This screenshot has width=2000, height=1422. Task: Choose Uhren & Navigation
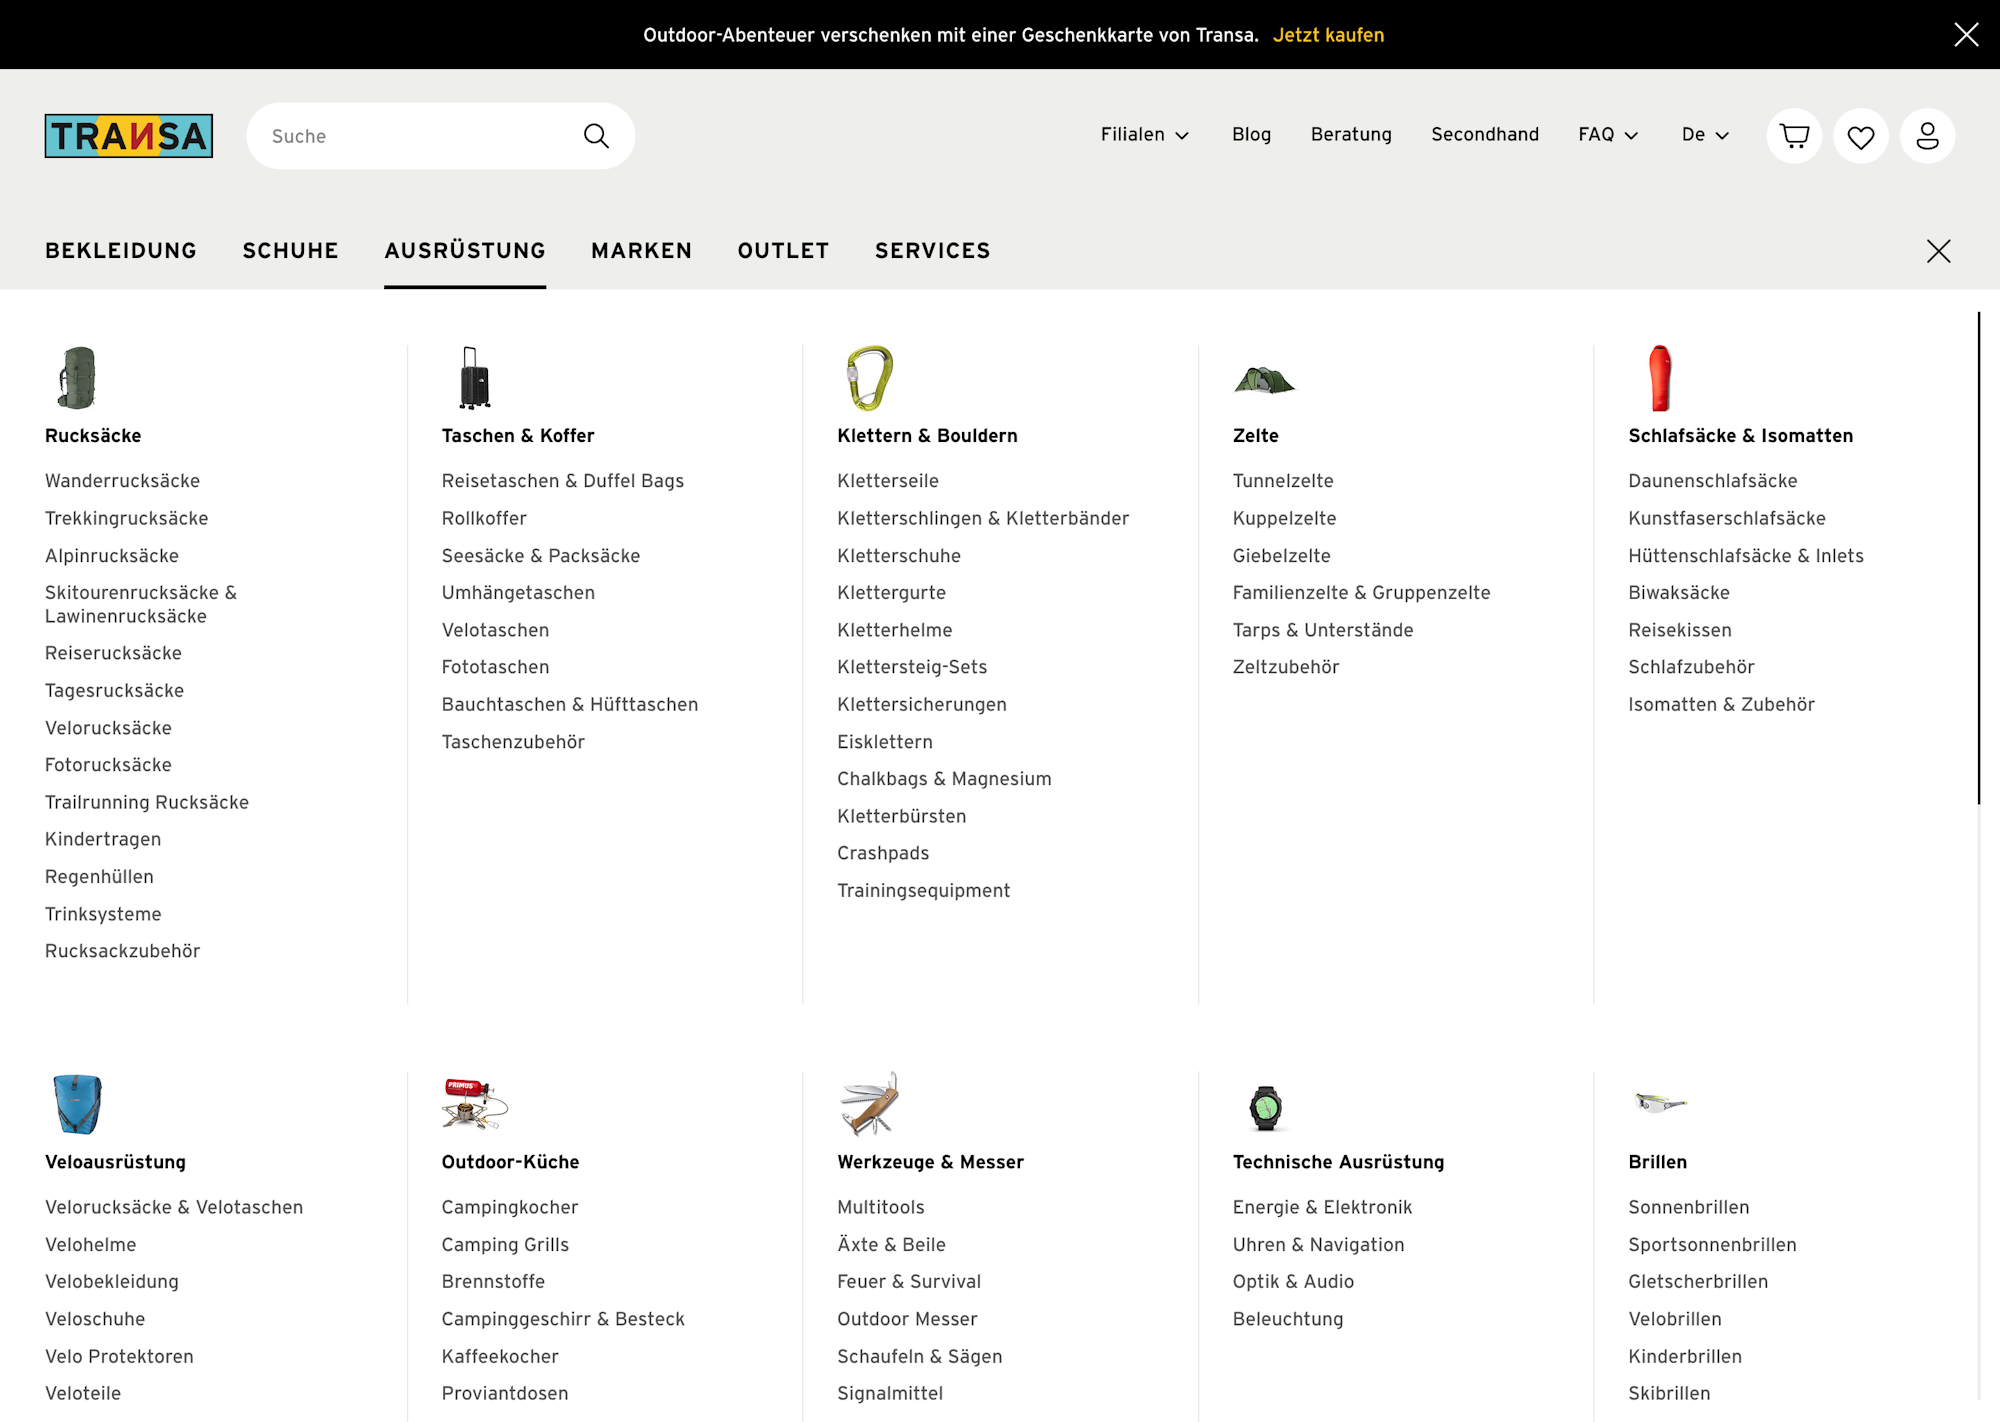pos(1318,1245)
